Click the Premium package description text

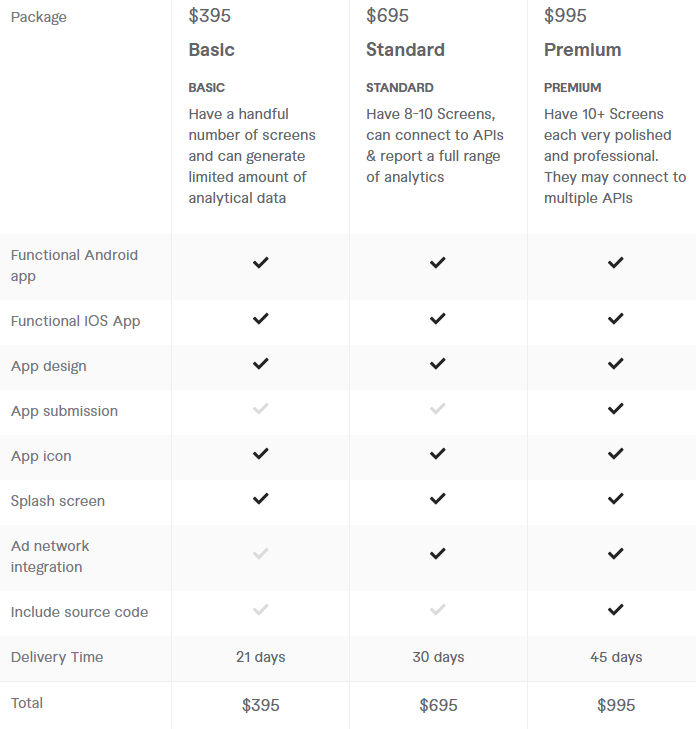pyautogui.click(x=615, y=156)
